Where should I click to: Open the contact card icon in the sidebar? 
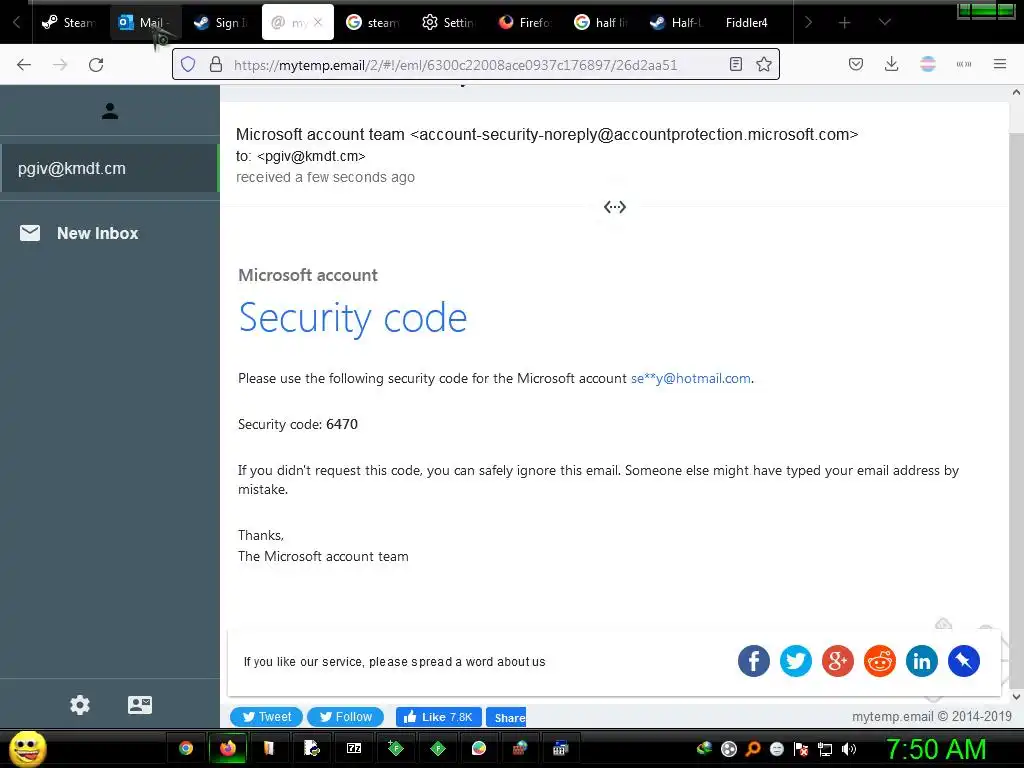tap(140, 705)
